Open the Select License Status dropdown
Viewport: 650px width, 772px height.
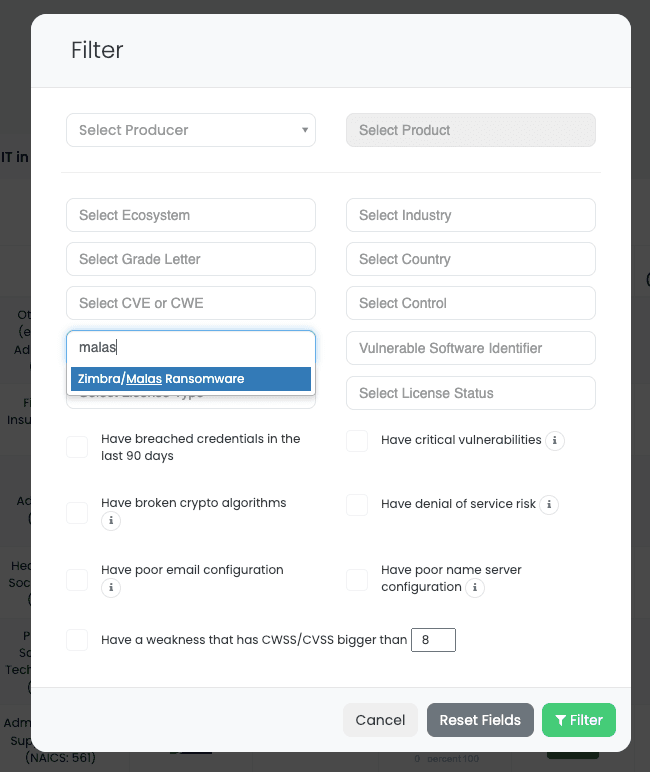pos(471,393)
